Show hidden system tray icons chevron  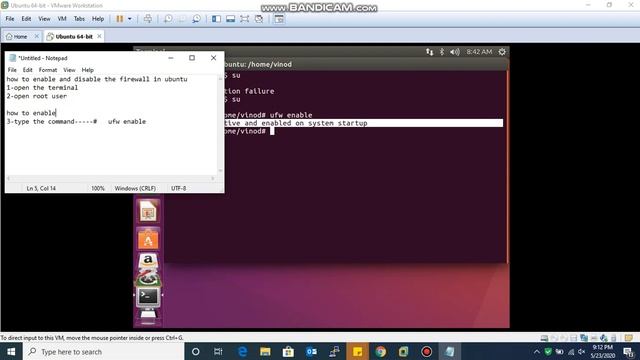pos(537,351)
